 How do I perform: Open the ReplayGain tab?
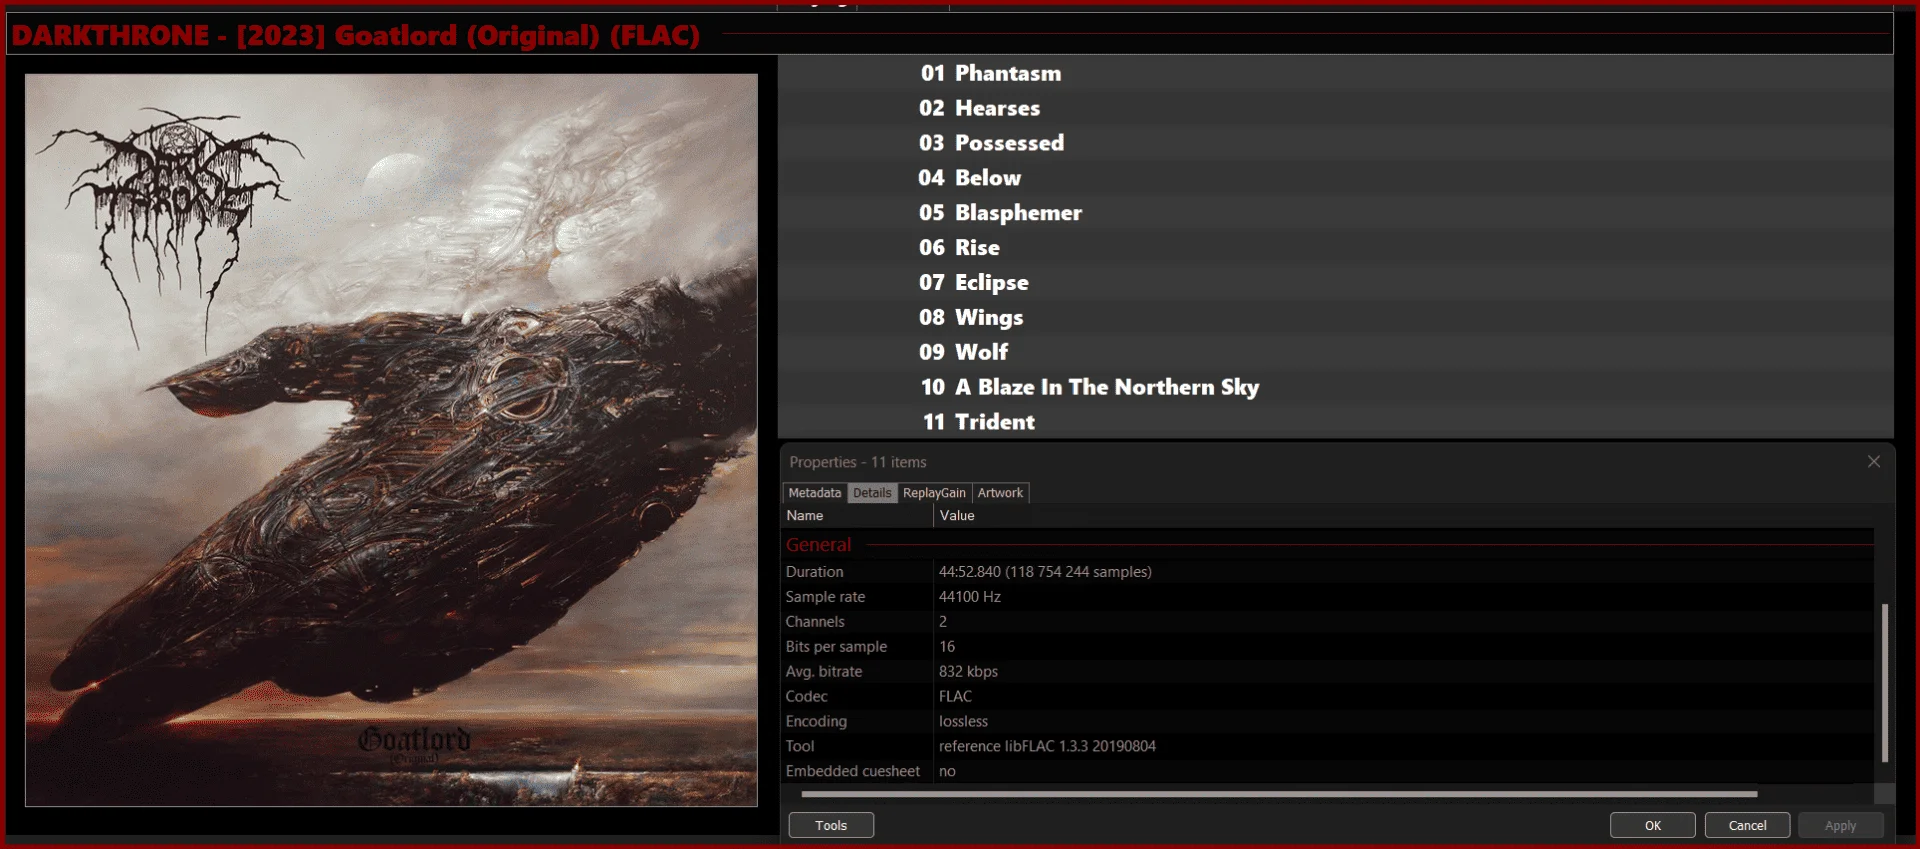point(934,493)
